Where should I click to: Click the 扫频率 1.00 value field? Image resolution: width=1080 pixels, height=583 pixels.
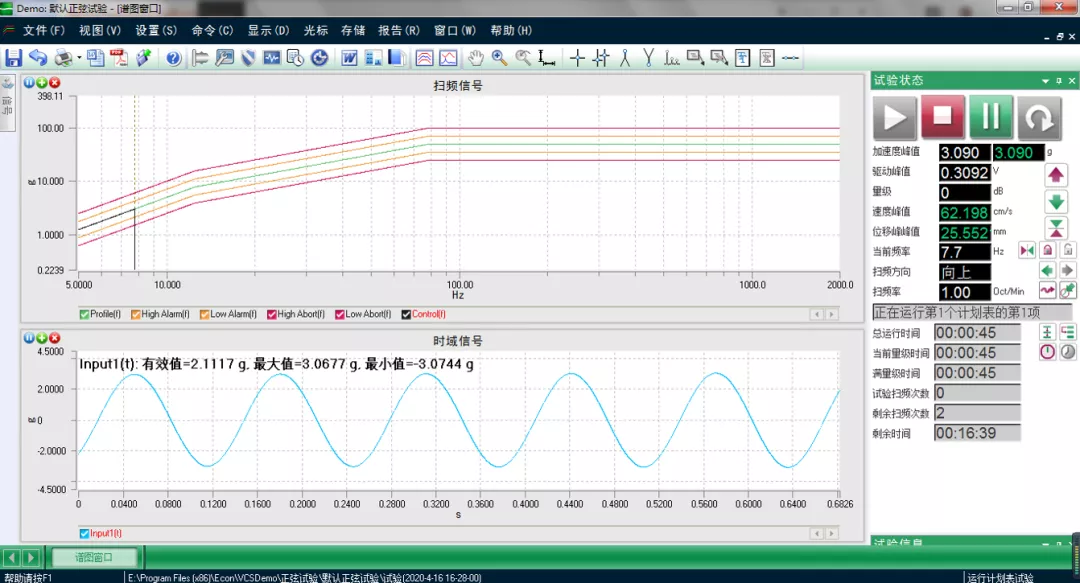pos(965,292)
